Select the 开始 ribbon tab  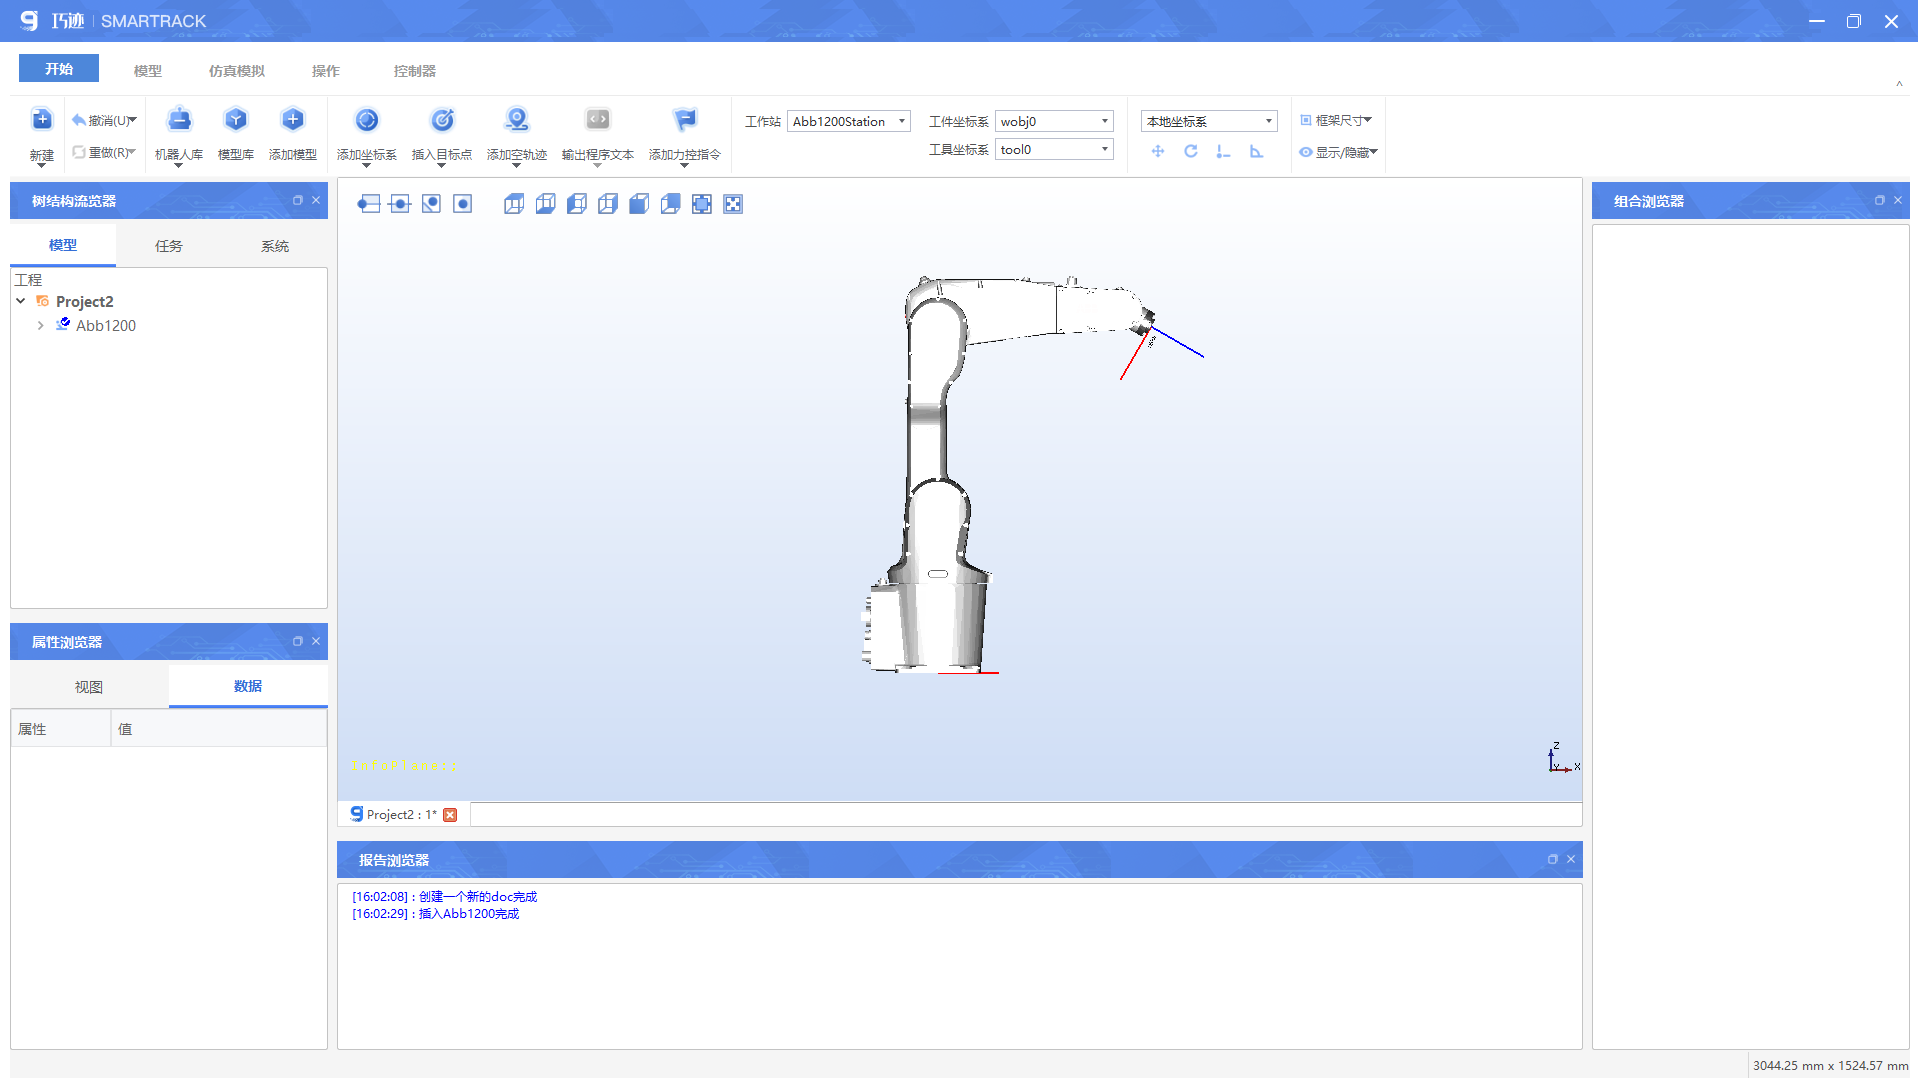point(59,68)
